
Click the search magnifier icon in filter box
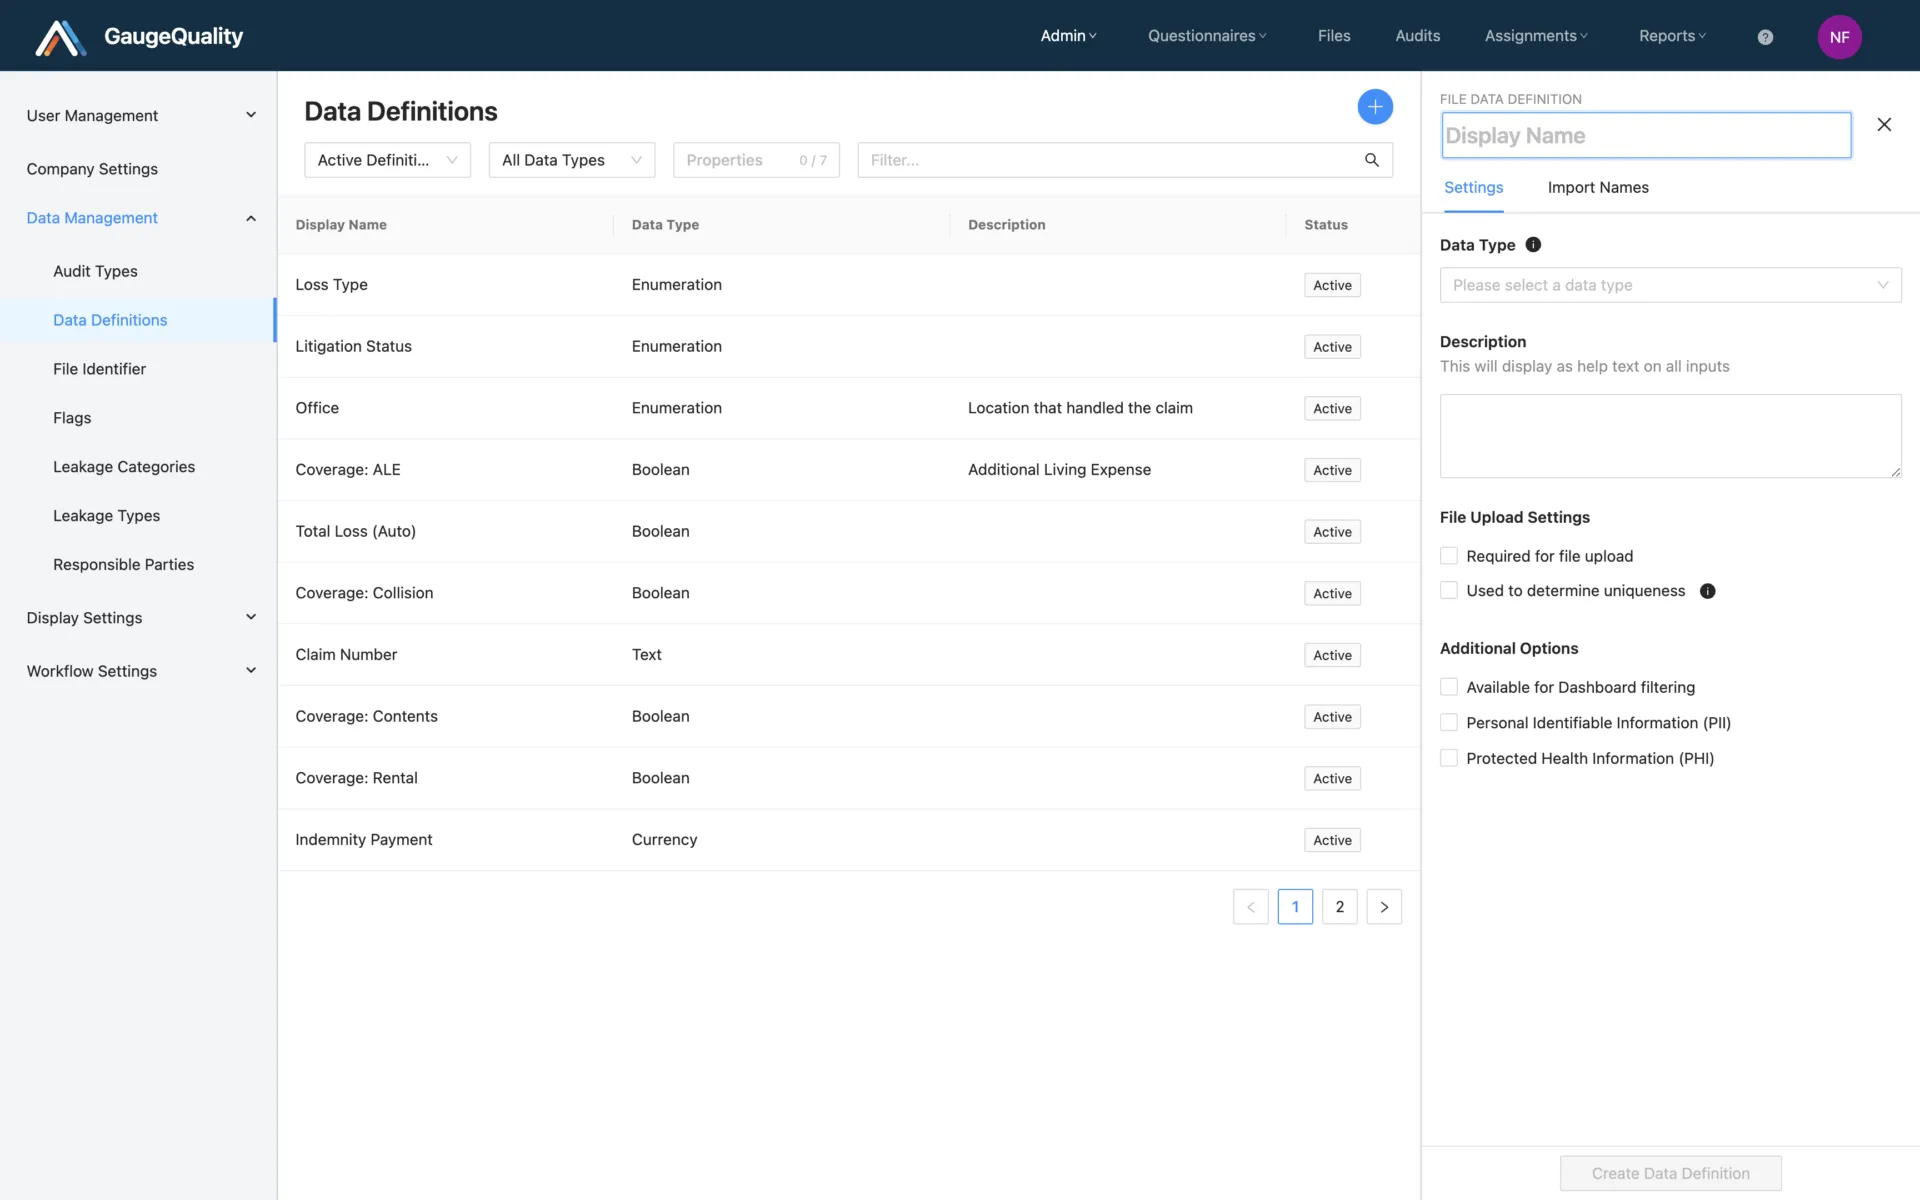click(1371, 160)
